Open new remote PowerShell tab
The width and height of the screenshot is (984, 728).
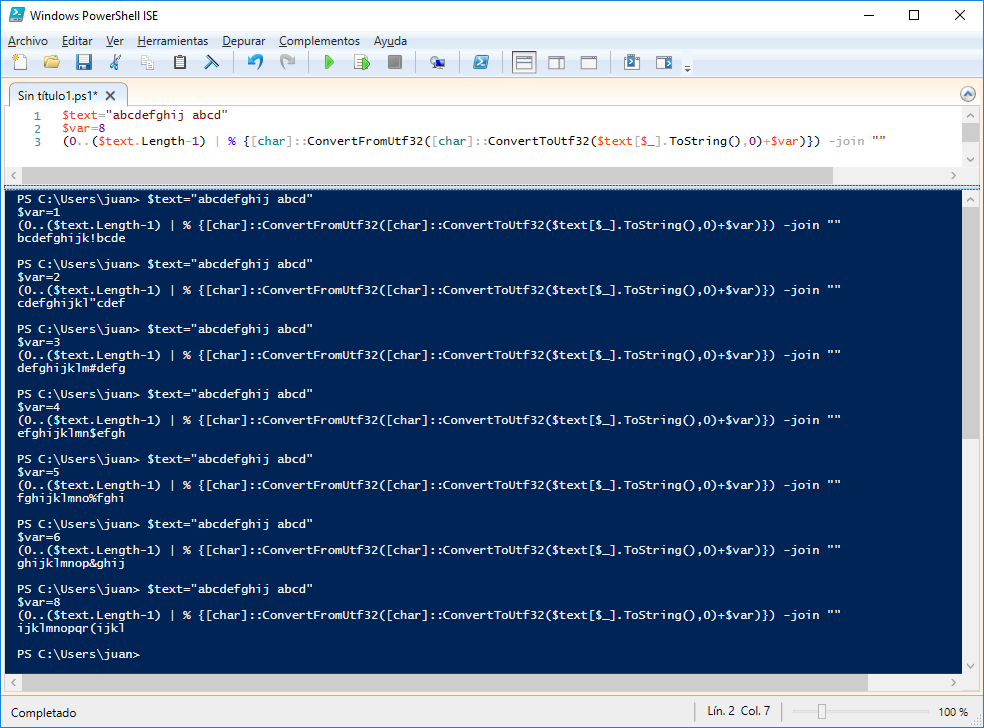(x=437, y=63)
